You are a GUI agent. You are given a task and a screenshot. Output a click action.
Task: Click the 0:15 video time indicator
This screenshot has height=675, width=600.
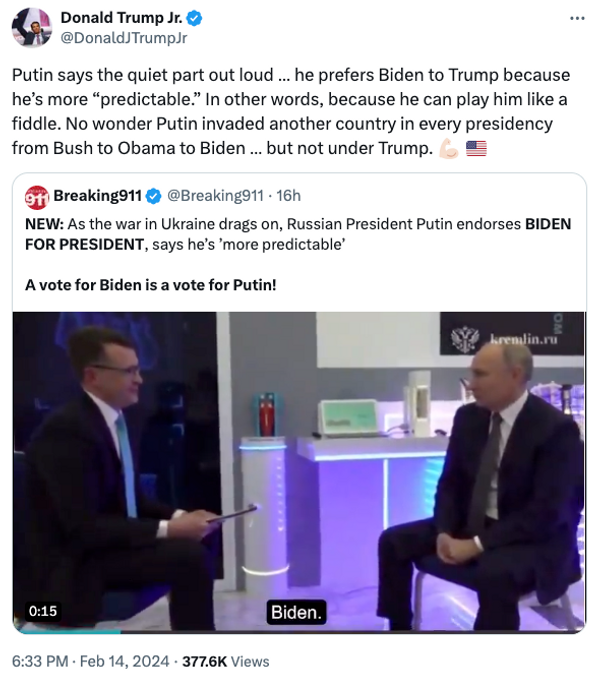click(x=43, y=611)
